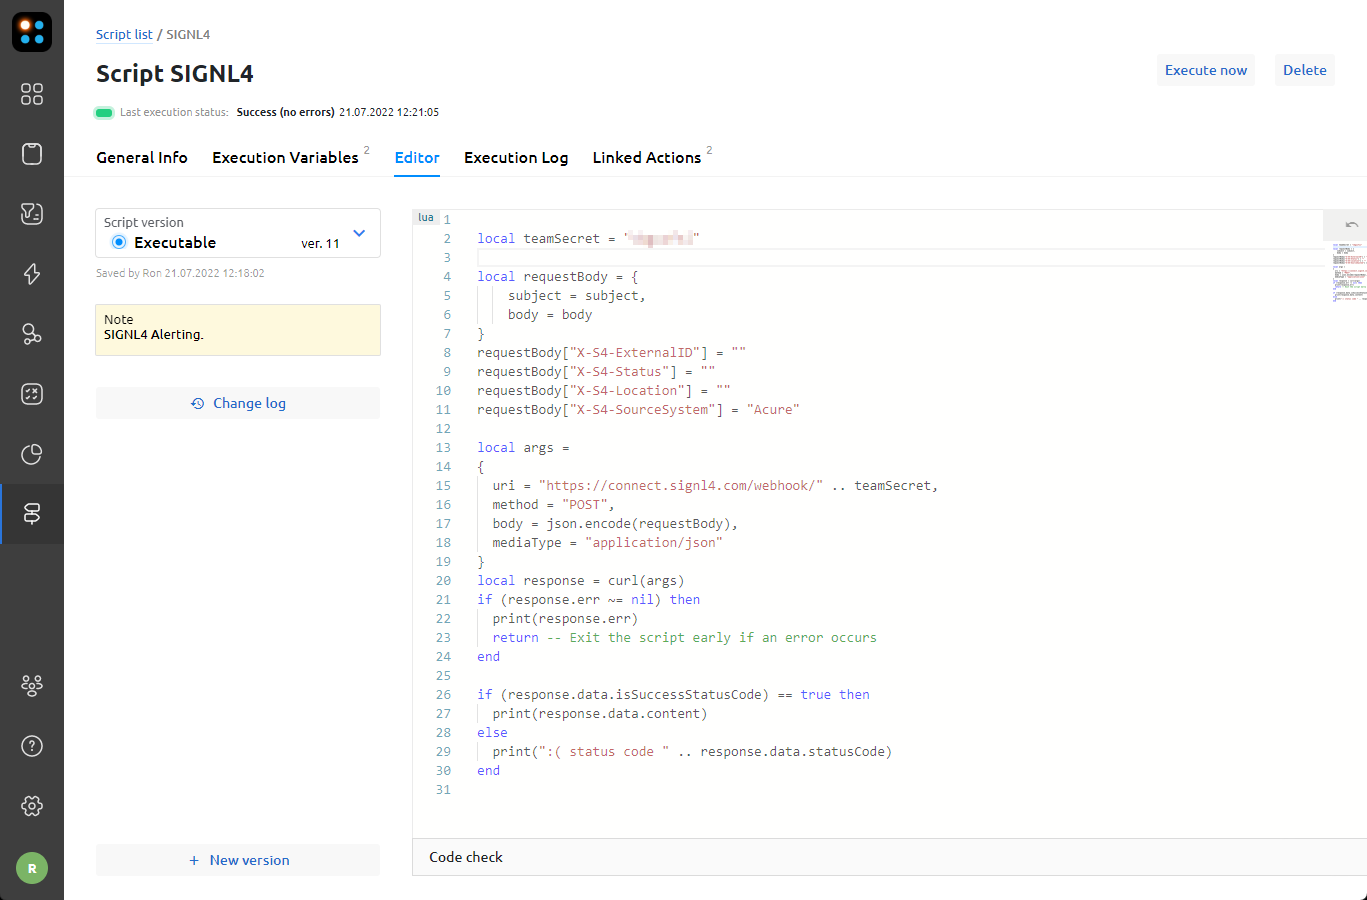1367x900 pixels.
Task: Click the lua language label
Action: coord(426,217)
